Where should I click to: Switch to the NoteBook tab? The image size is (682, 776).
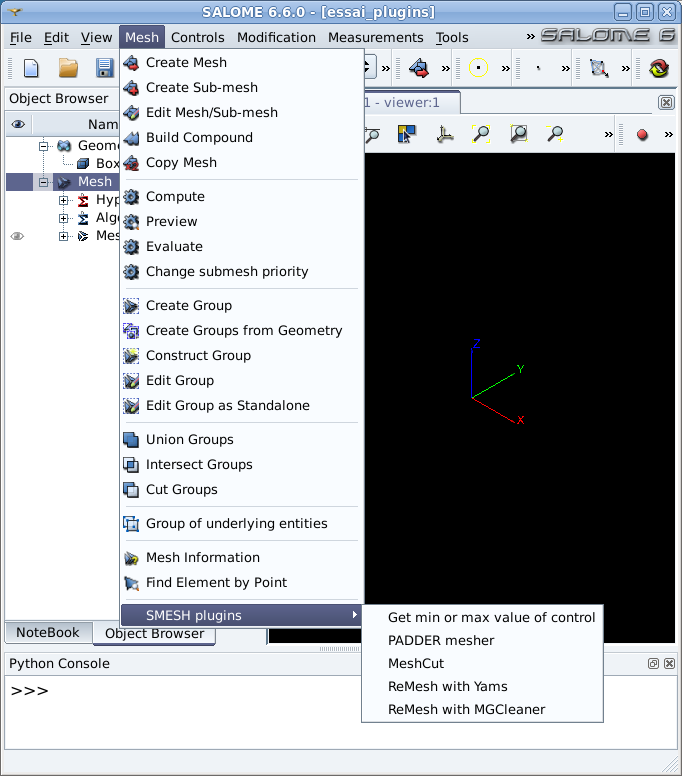(x=48, y=633)
